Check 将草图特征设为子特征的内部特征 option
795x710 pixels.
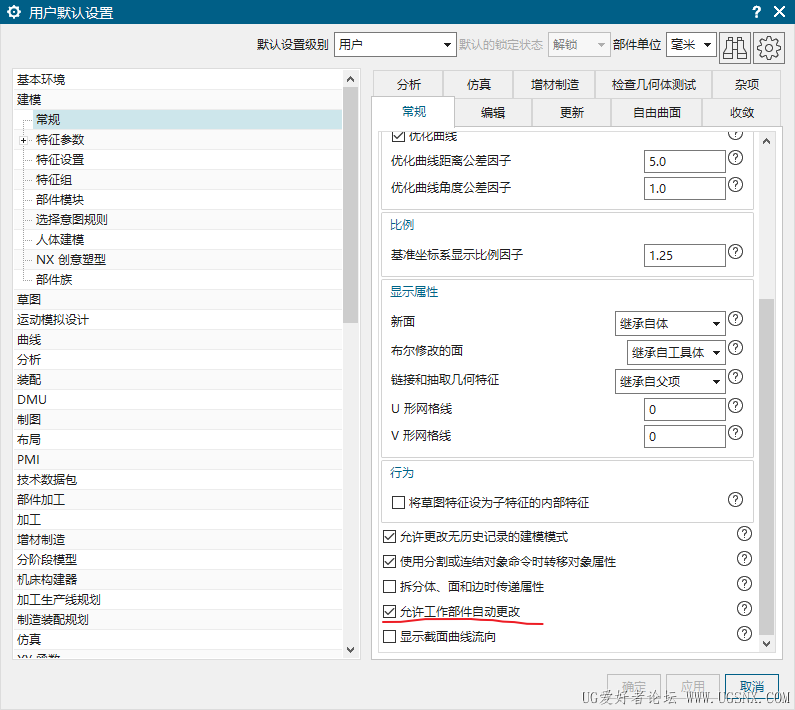click(399, 502)
